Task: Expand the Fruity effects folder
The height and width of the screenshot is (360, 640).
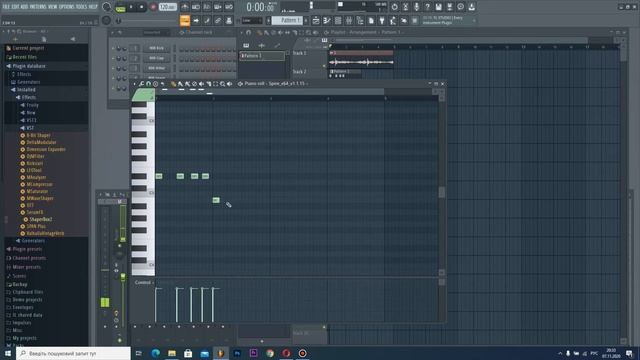Action: pos(32,105)
